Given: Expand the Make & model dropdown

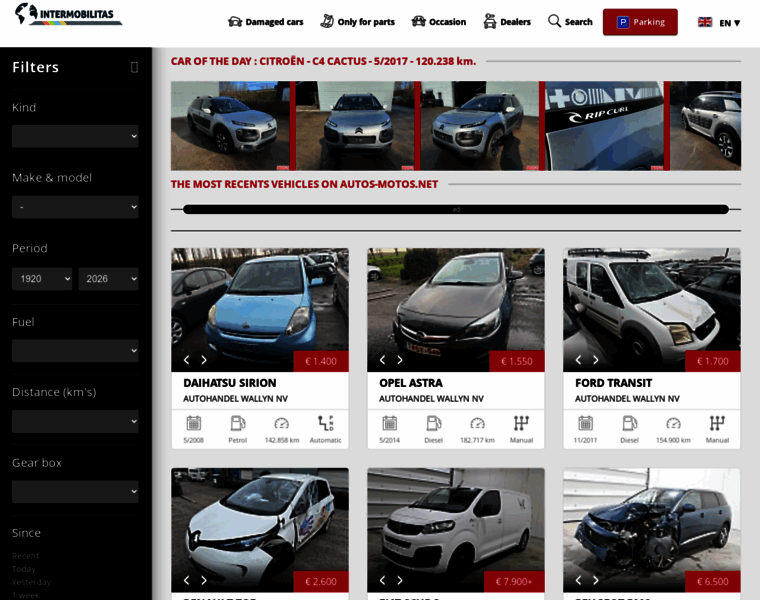Looking at the screenshot, I should click(75, 207).
